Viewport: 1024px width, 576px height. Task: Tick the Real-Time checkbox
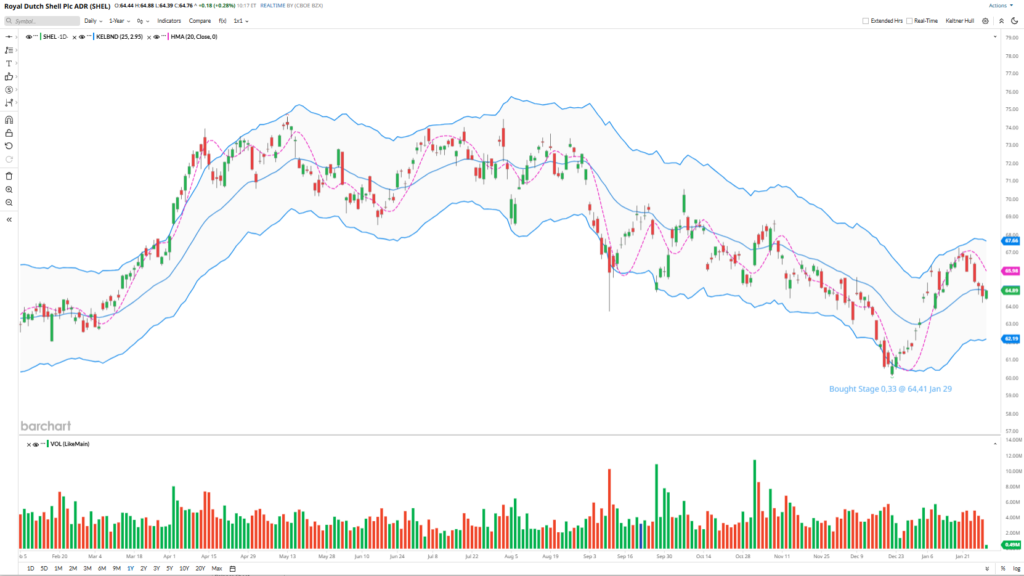point(909,20)
